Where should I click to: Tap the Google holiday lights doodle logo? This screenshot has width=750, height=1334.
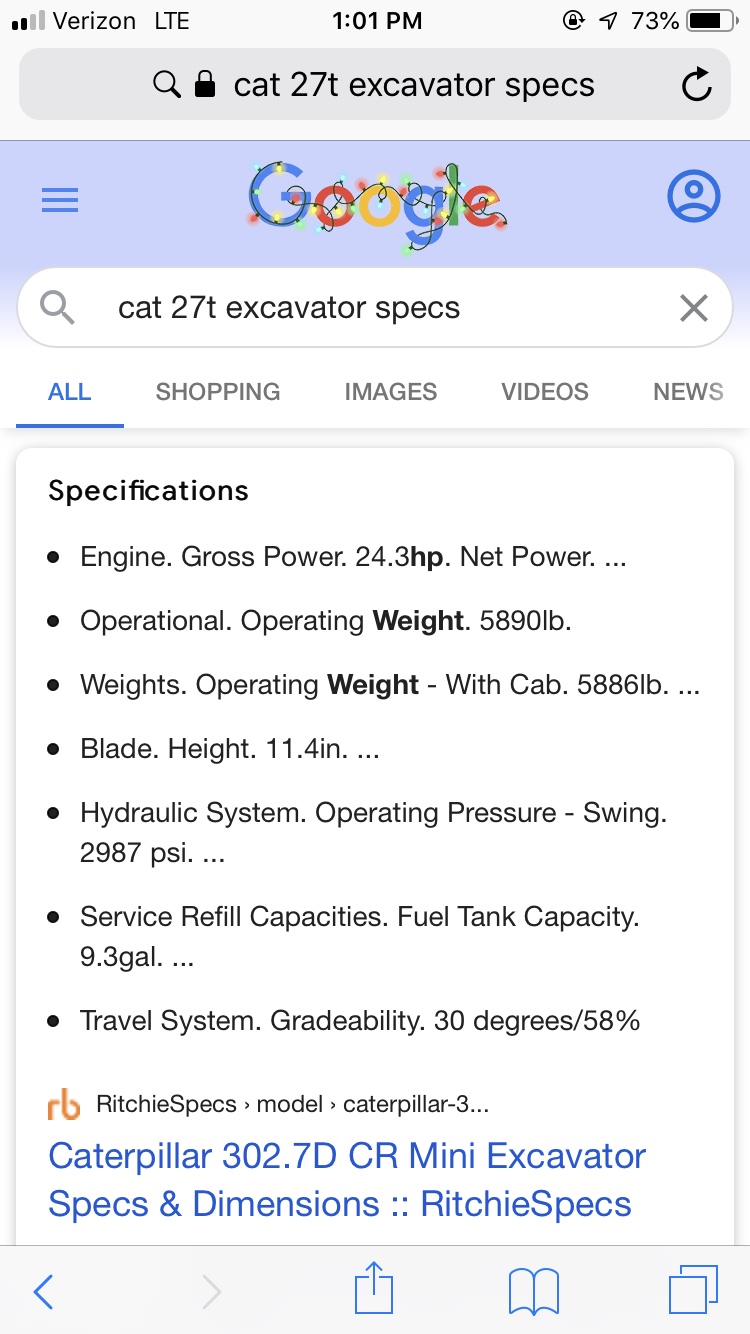pos(376,204)
